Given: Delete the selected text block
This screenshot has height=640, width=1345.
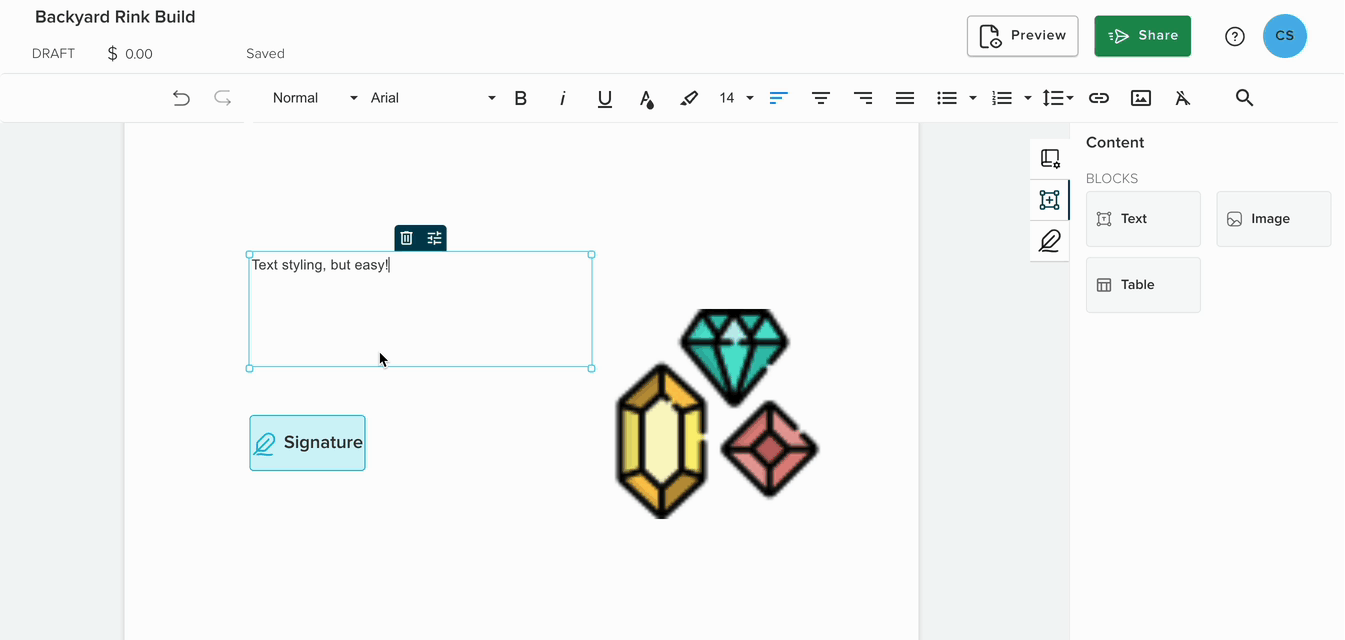Looking at the screenshot, I should (407, 238).
